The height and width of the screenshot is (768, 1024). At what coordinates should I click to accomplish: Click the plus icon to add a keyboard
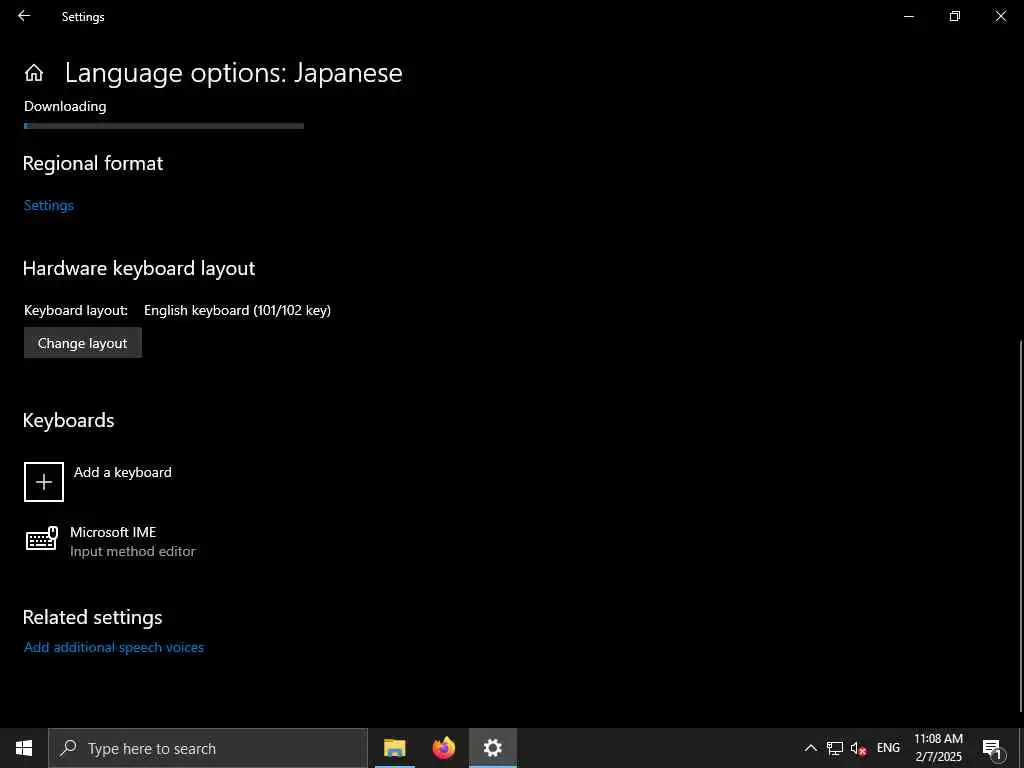(44, 482)
